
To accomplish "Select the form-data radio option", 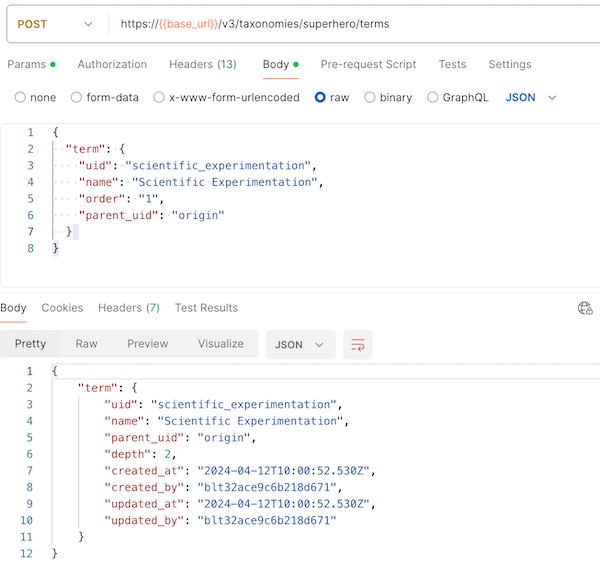I will click(76, 97).
